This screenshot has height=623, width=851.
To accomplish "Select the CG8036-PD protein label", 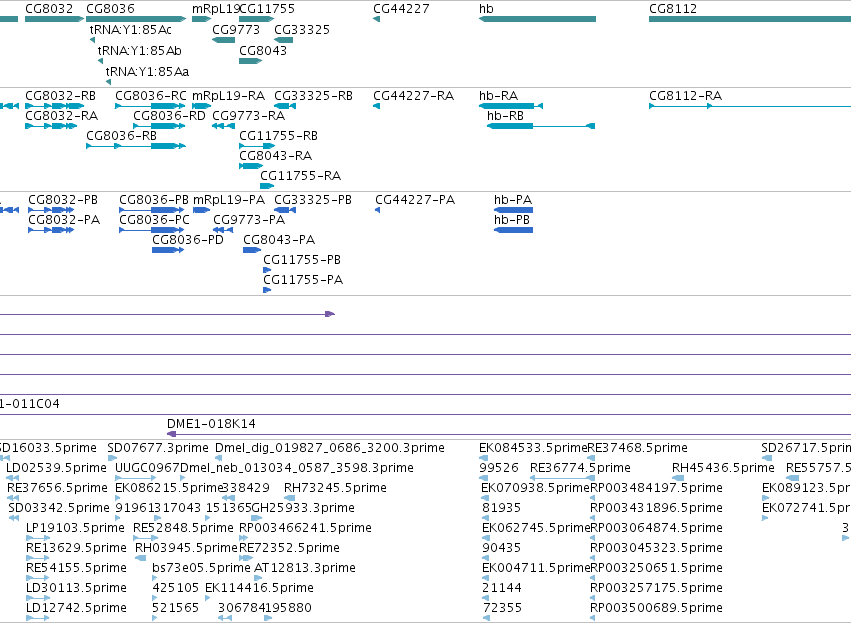I will (188, 240).
